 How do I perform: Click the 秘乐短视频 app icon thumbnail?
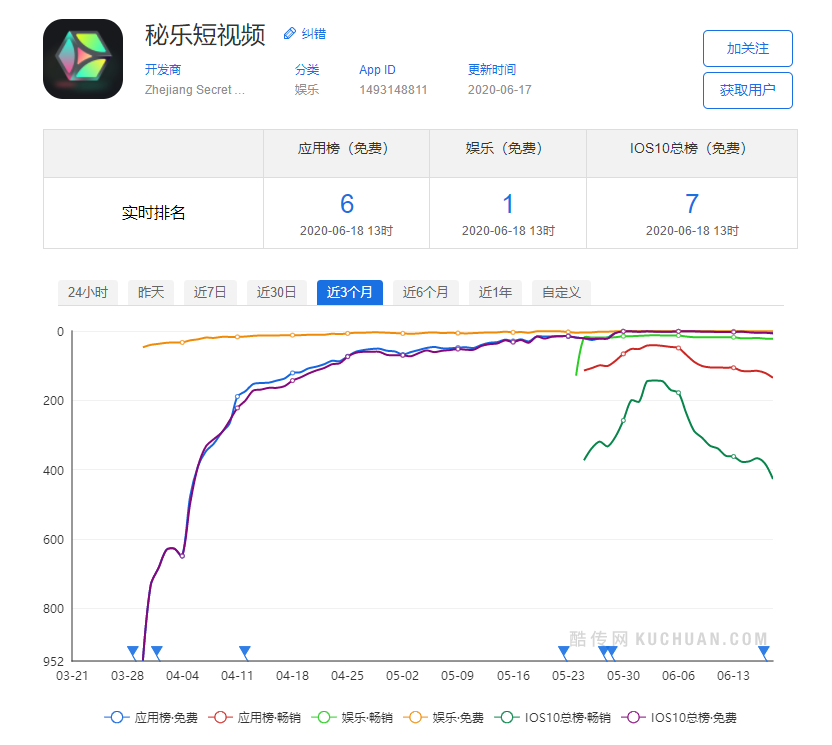[83, 59]
